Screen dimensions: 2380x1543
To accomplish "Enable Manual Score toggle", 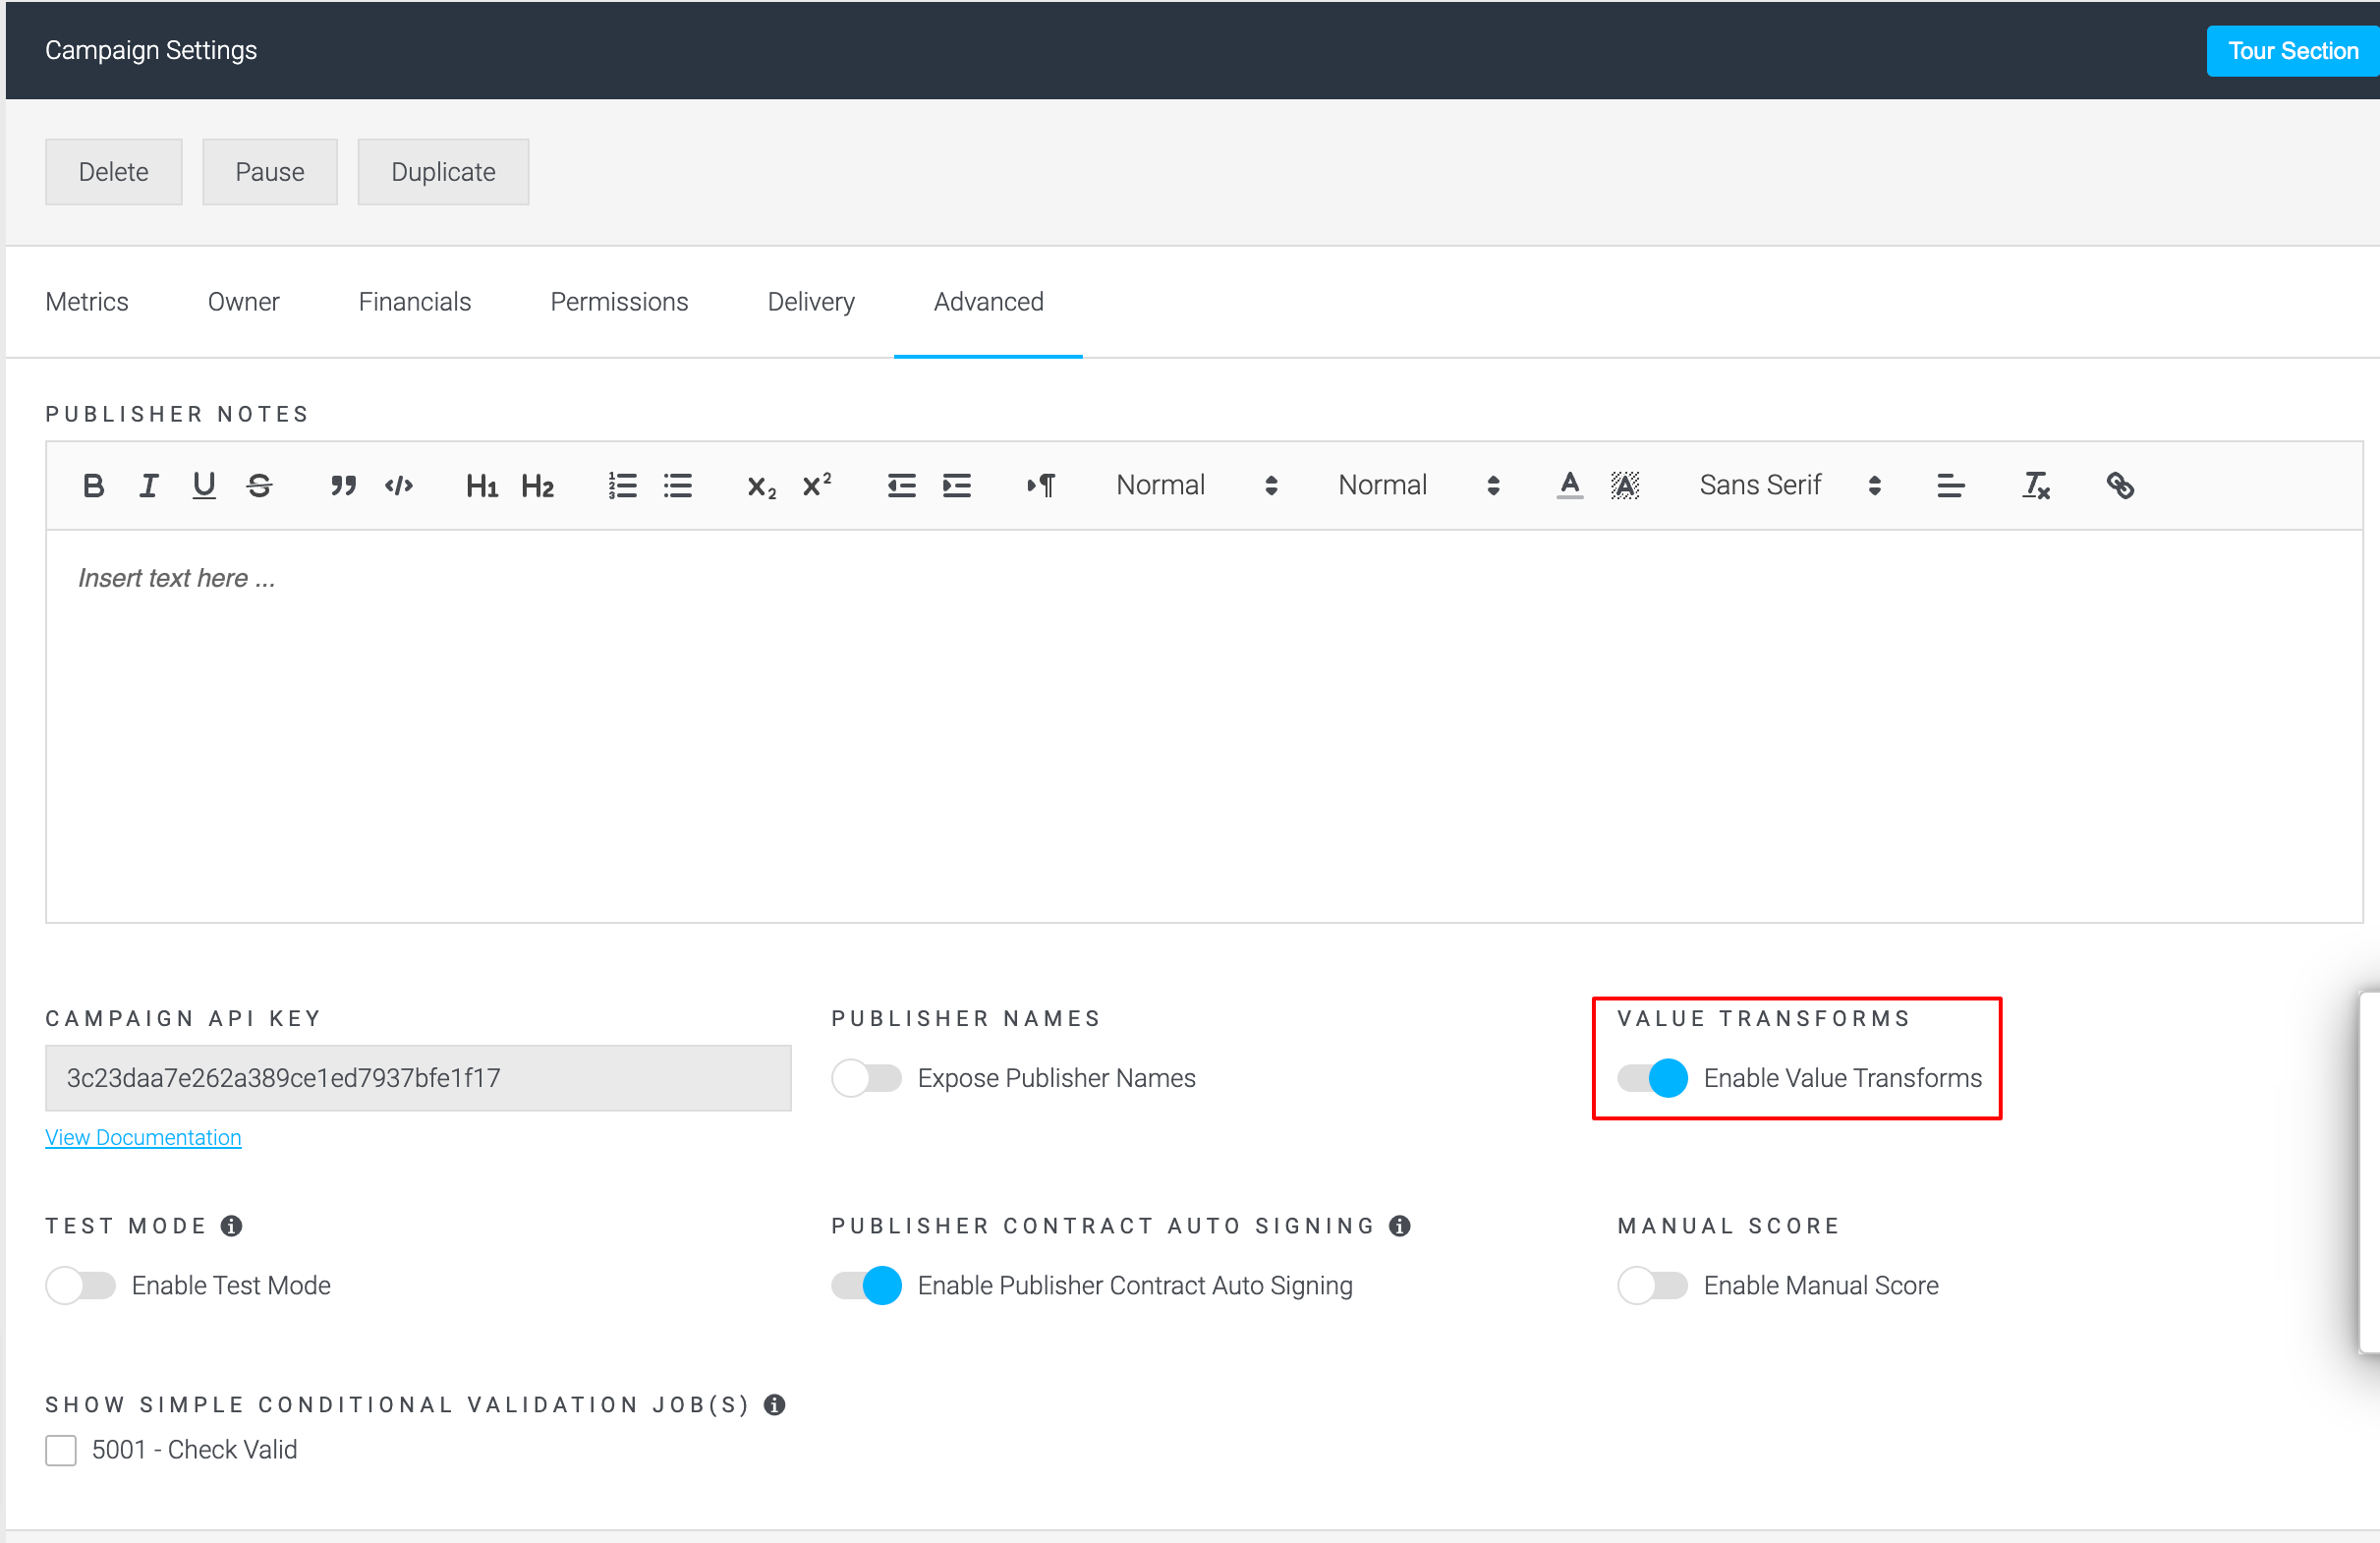I will pos(1652,1285).
